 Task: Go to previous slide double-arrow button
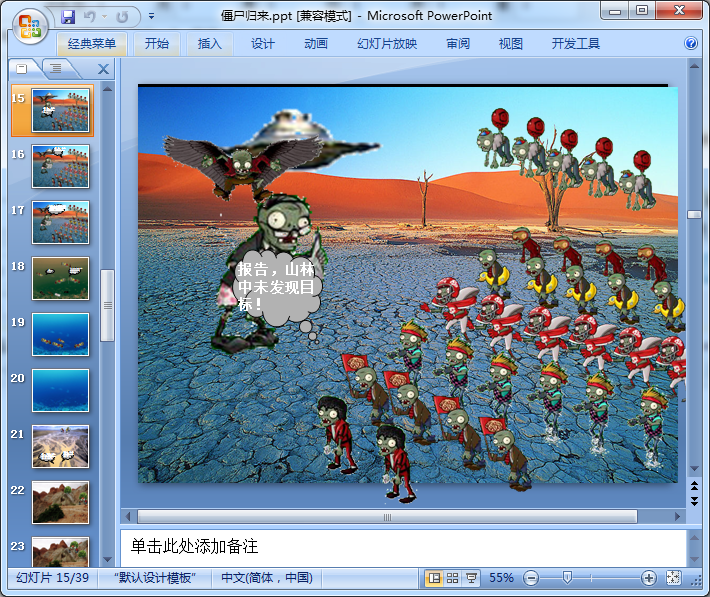click(694, 486)
